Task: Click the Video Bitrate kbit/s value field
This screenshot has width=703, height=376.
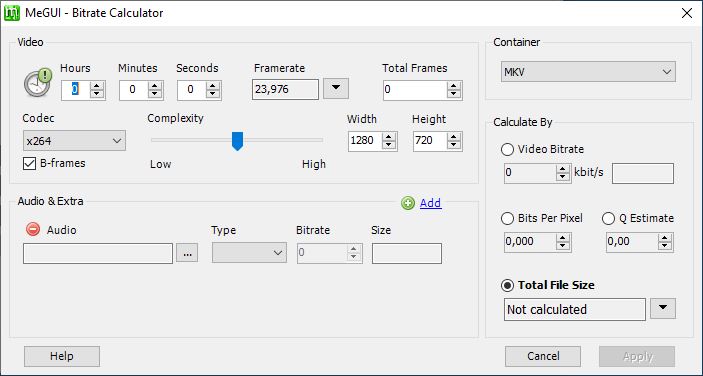Action: coord(530,173)
